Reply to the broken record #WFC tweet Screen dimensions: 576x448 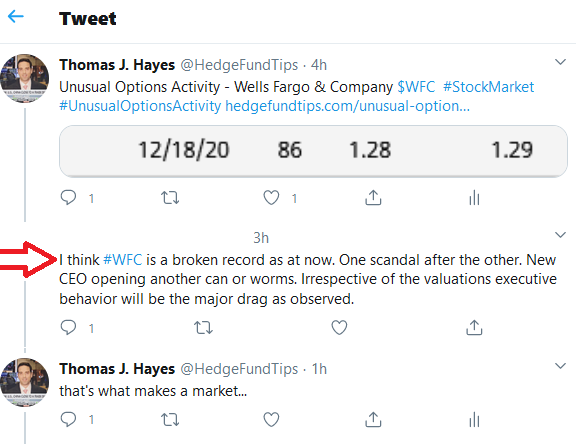(x=68, y=327)
